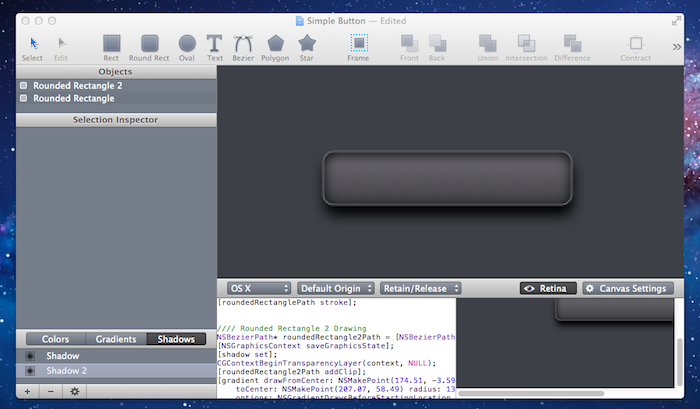The width and height of the screenshot is (700, 409).
Task: Enter full screen with window arrows icon
Action: tap(677, 20)
